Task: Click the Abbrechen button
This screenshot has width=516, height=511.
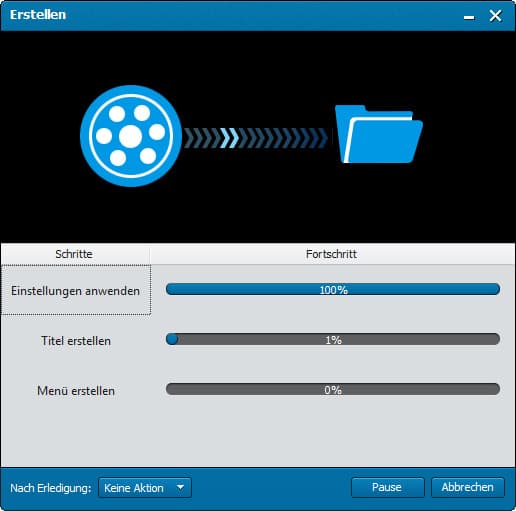Action: (x=468, y=487)
